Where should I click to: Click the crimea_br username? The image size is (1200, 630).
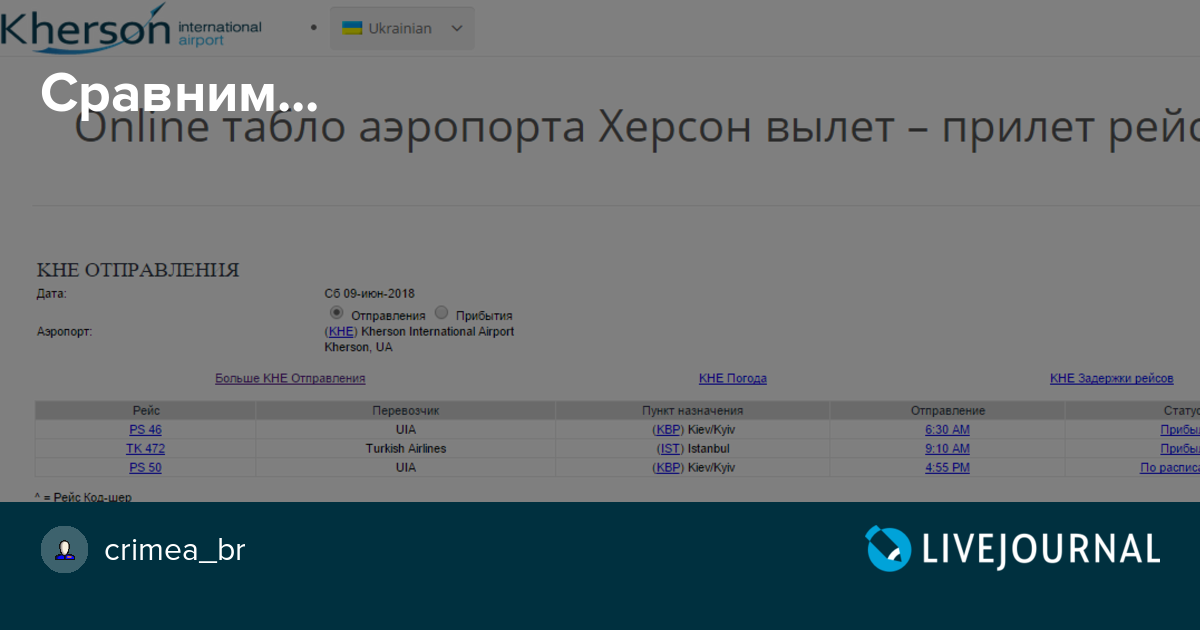(x=174, y=550)
